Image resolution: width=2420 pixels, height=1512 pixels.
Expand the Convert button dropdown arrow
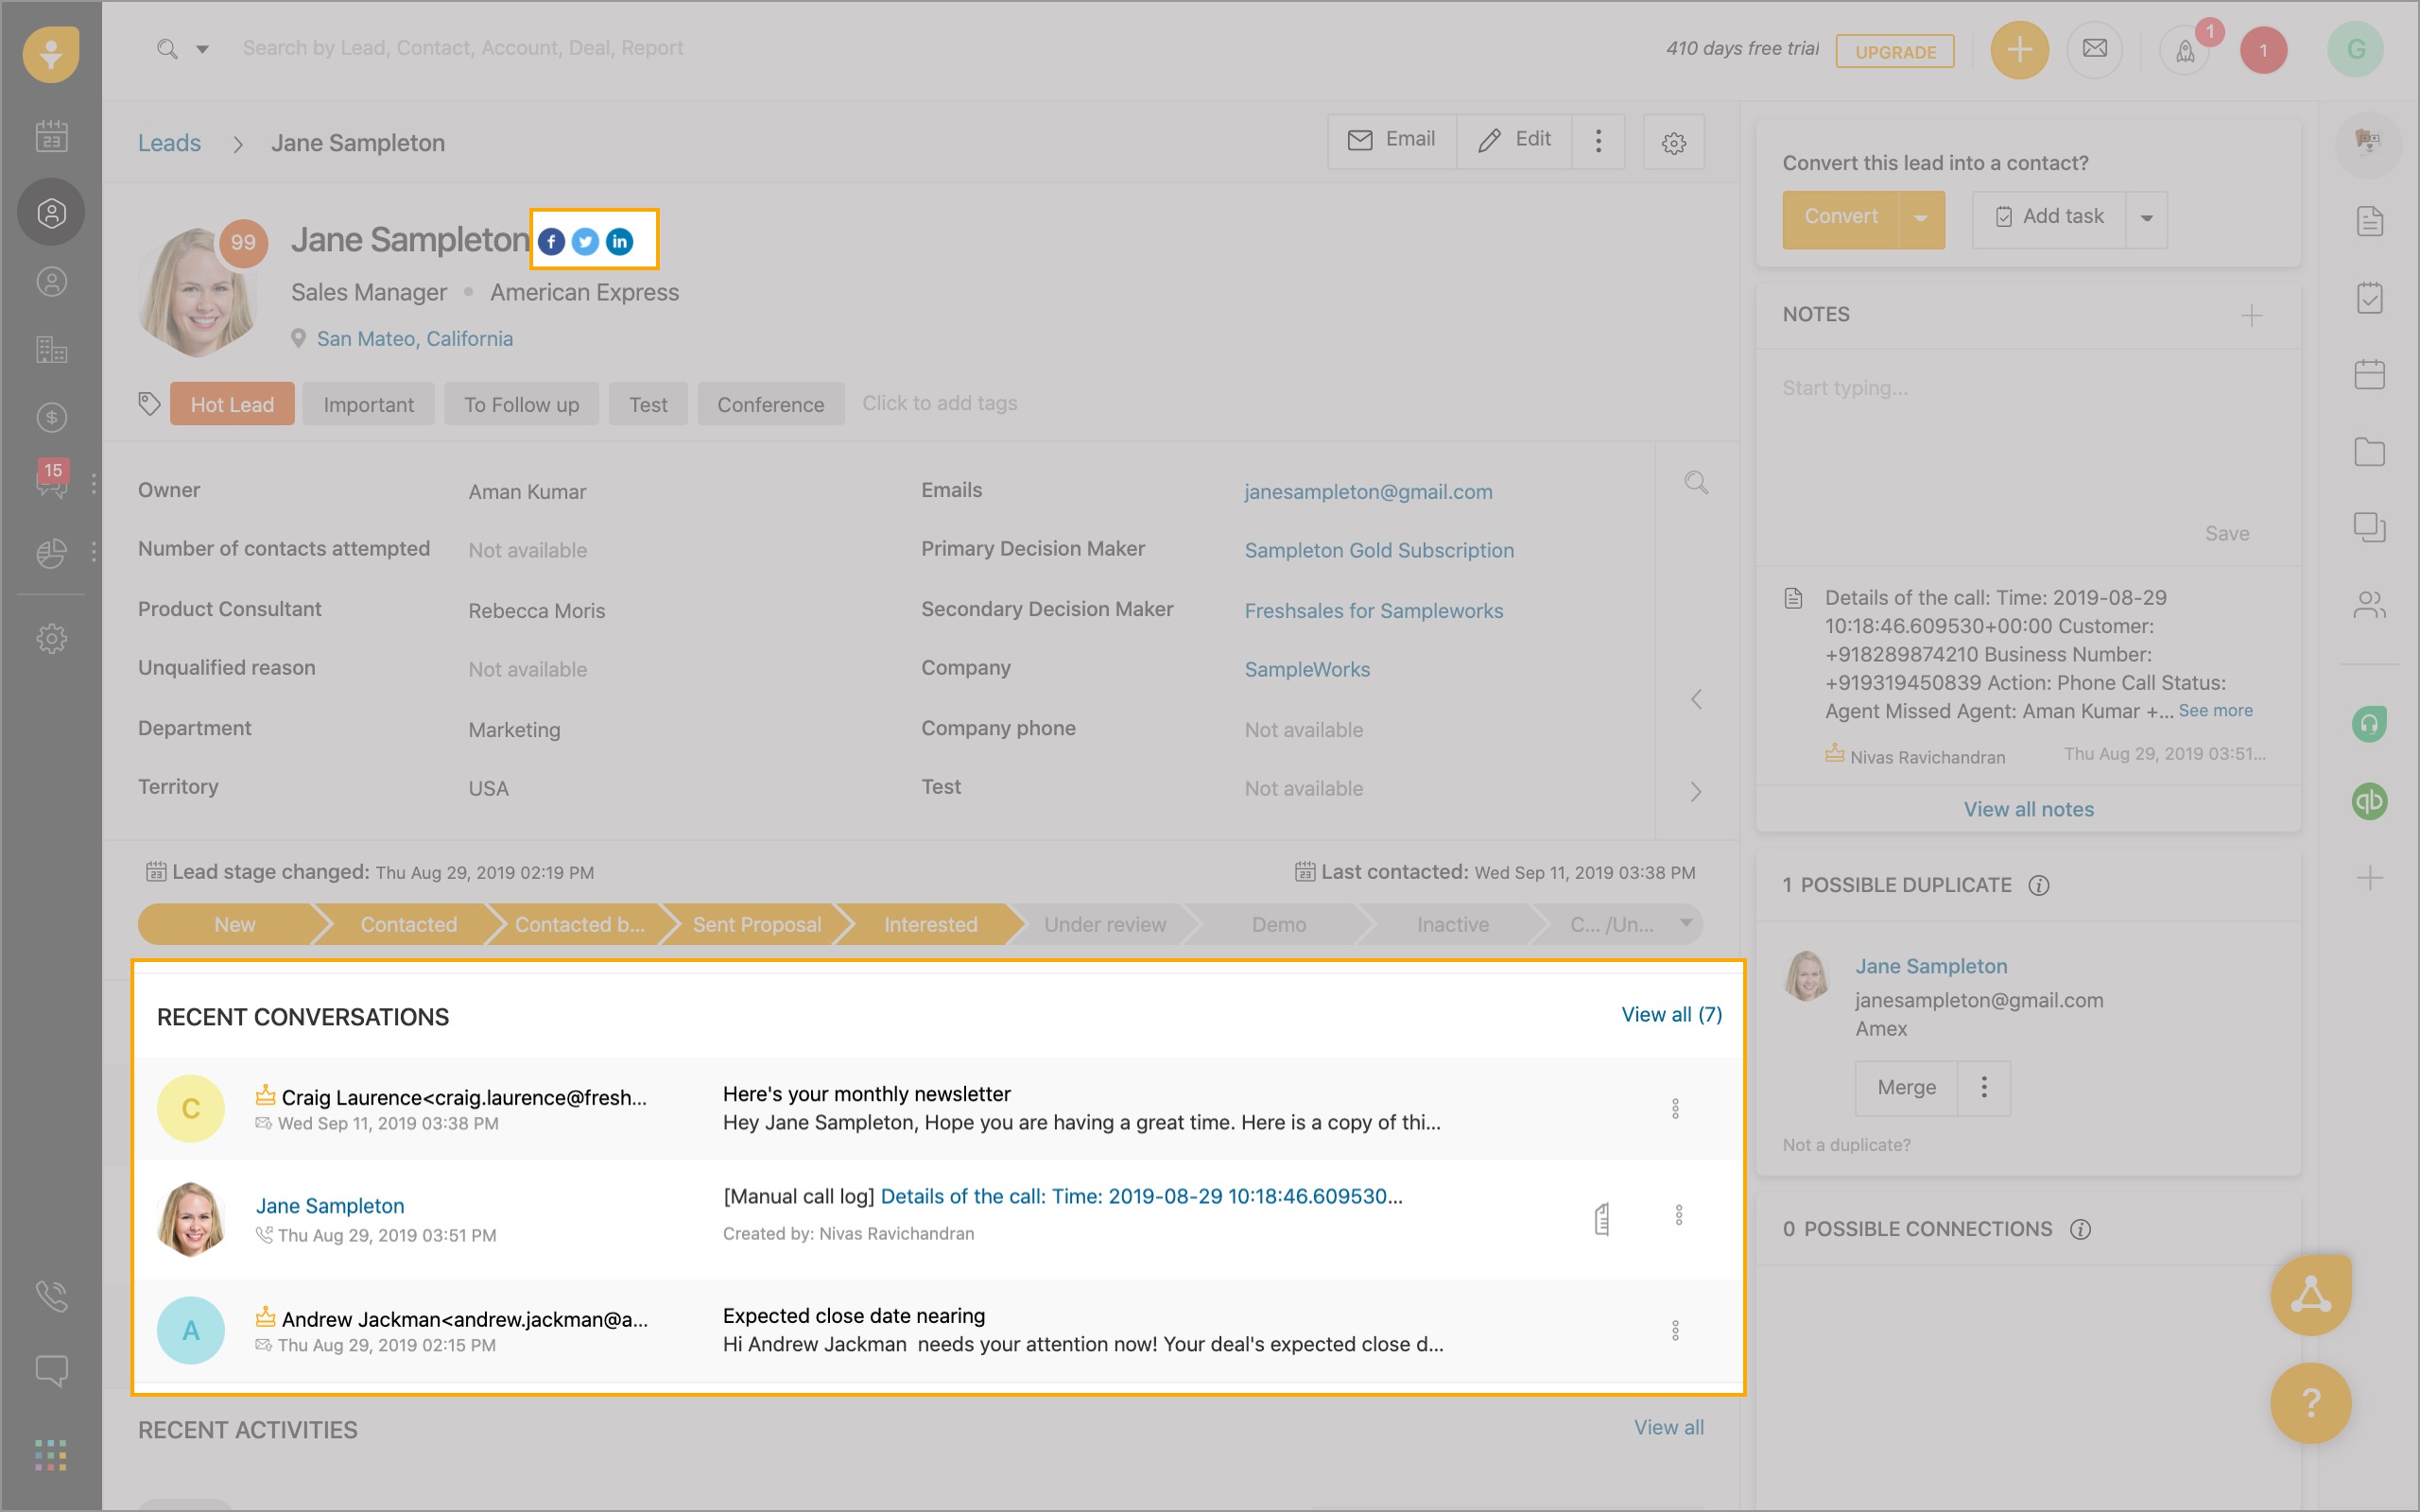pos(1920,218)
